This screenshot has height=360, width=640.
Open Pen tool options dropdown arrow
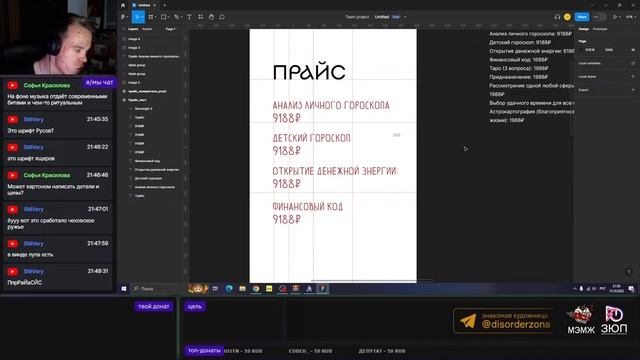click(181, 17)
